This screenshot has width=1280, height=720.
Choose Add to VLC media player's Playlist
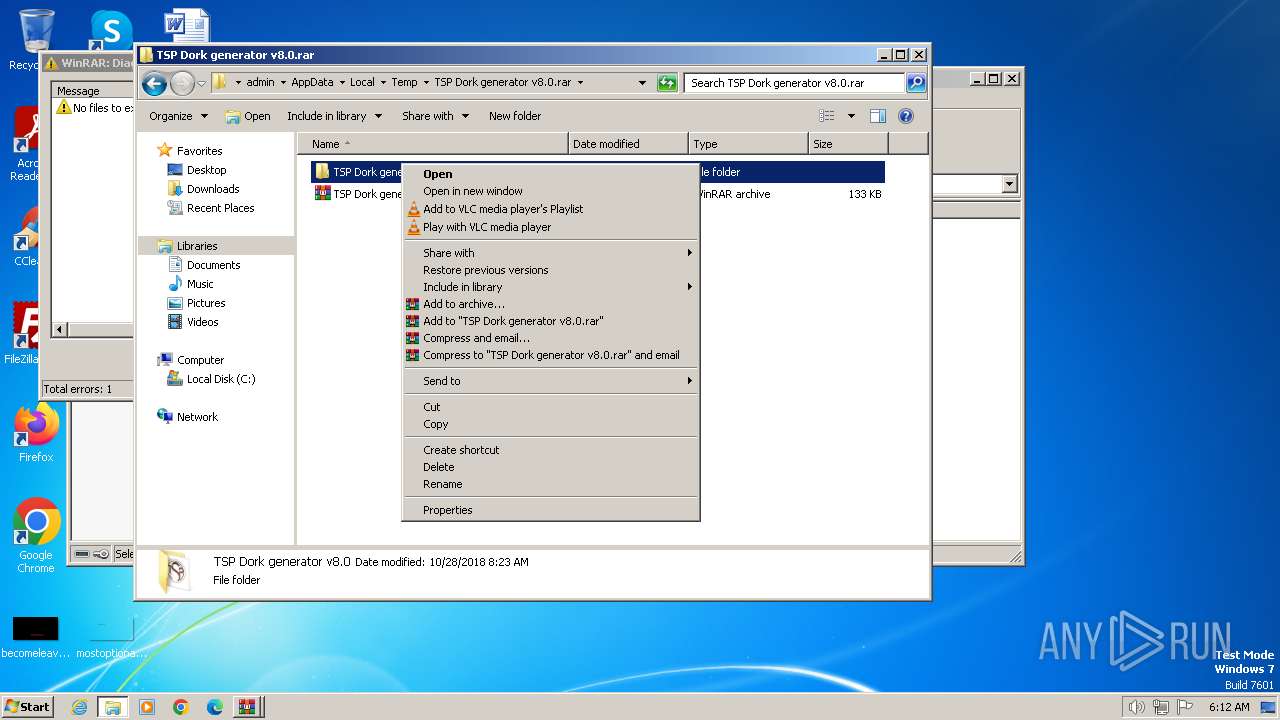(x=550, y=209)
